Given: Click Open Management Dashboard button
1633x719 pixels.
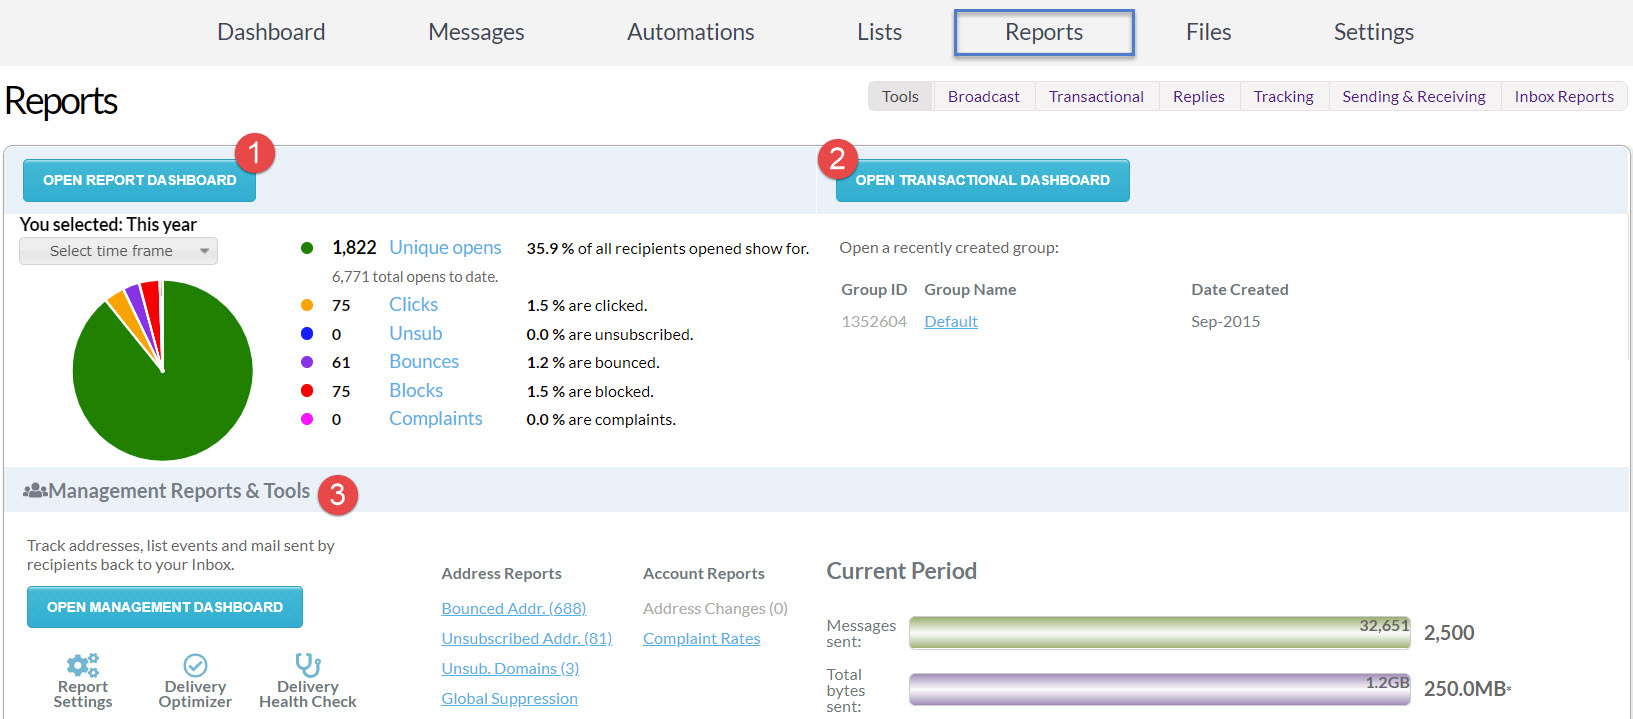Looking at the screenshot, I should click(x=165, y=607).
